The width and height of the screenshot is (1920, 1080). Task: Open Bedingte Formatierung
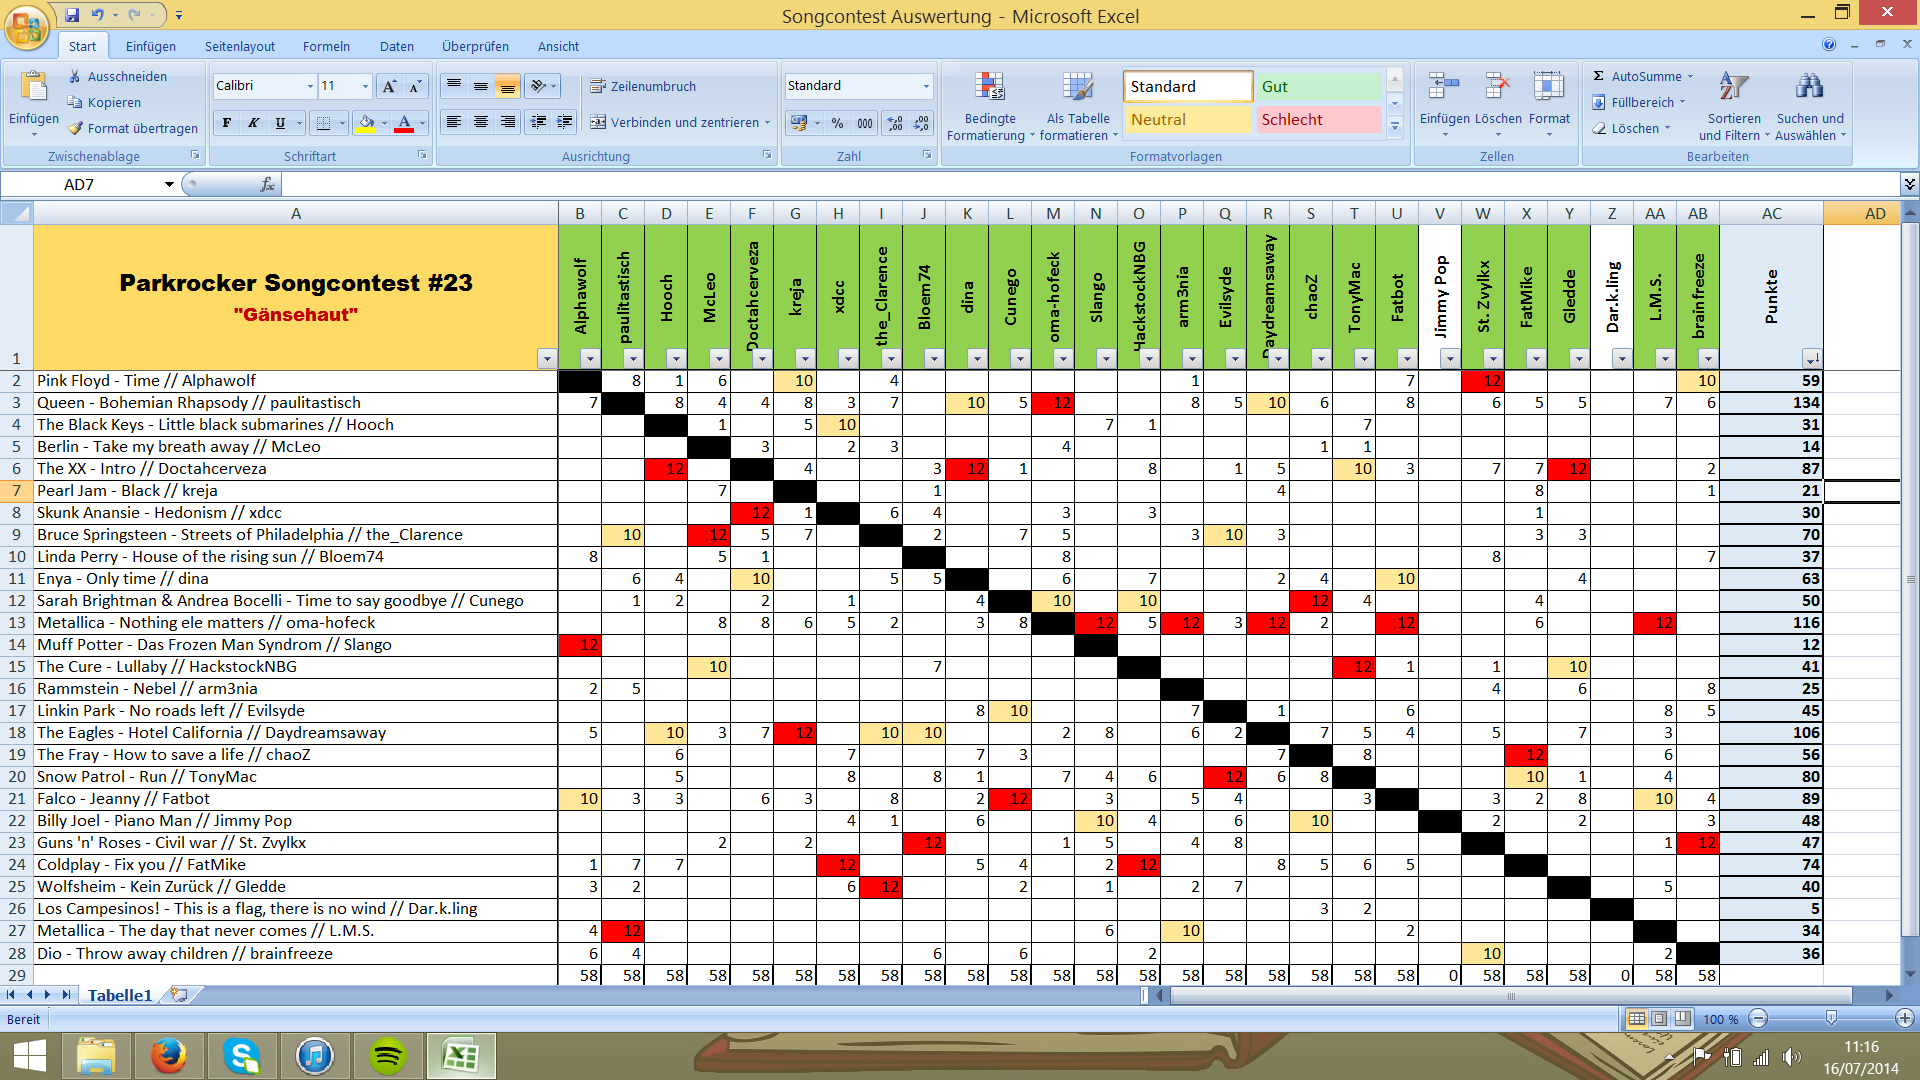(990, 106)
